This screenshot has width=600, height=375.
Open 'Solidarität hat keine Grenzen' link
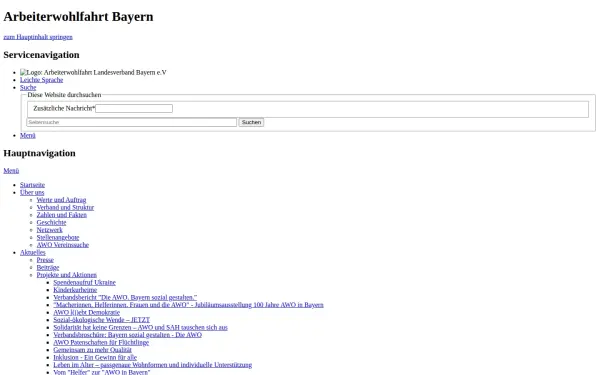point(141,328)
